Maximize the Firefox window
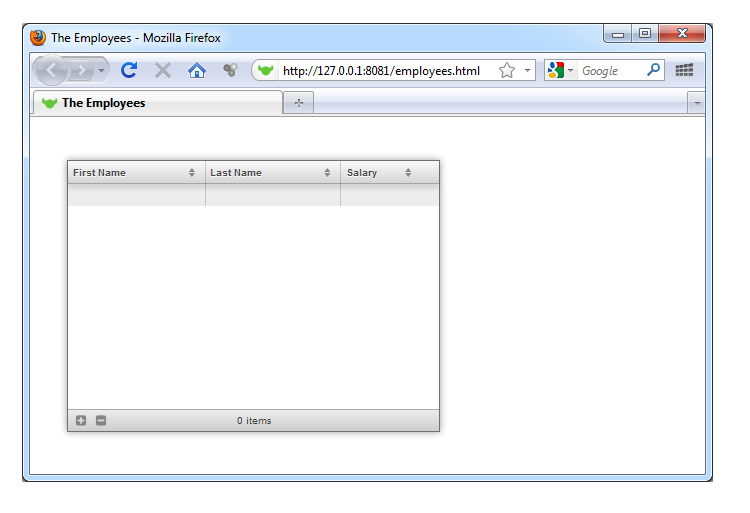 (645, 33)
